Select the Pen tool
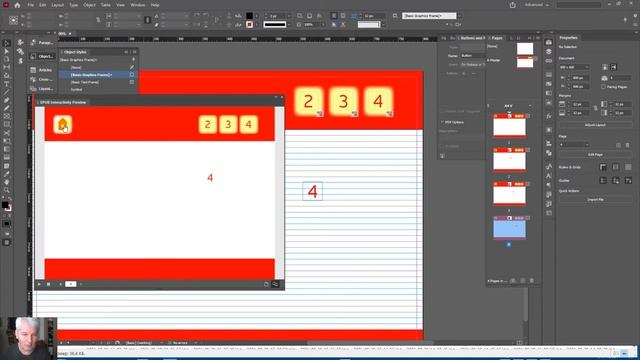The height and width of the screenshot is (360, 640). click(6, 100)
